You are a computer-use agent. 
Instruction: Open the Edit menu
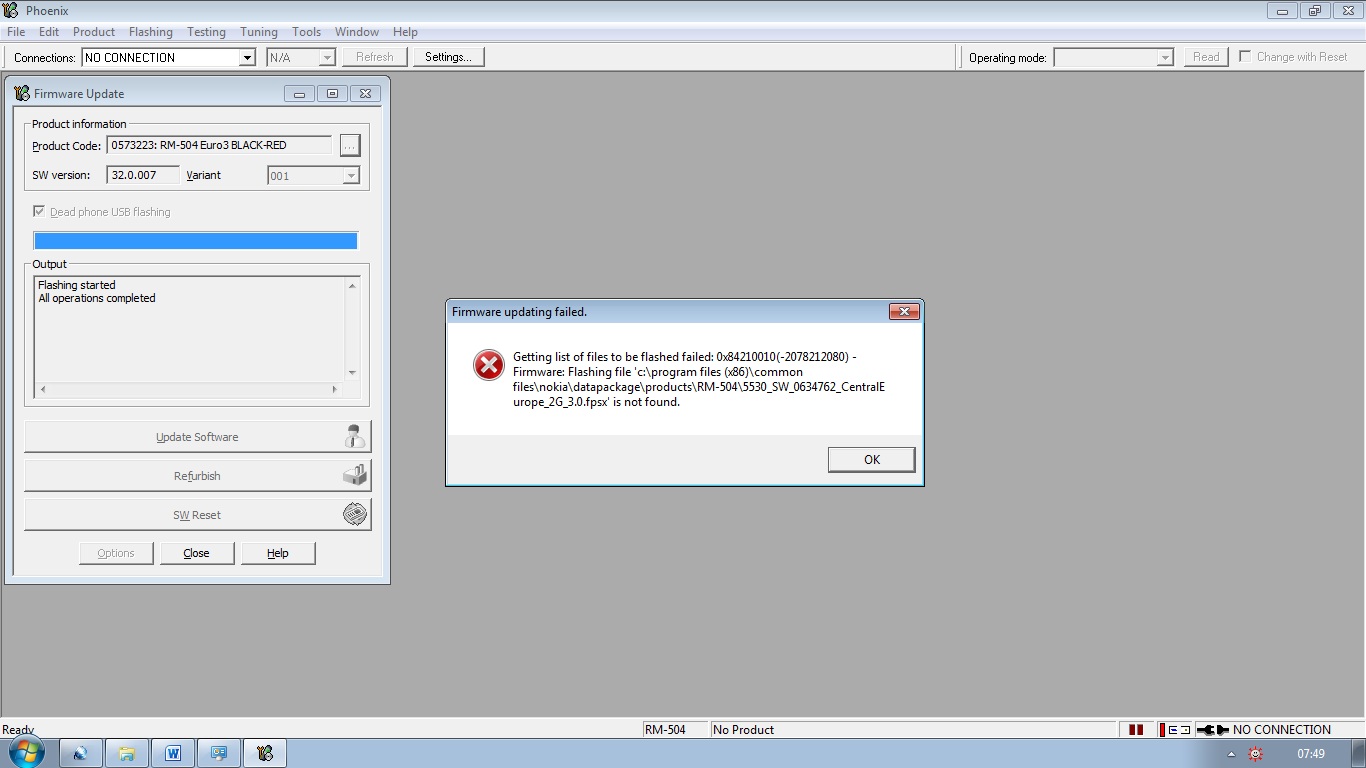(x=49, y=32)
